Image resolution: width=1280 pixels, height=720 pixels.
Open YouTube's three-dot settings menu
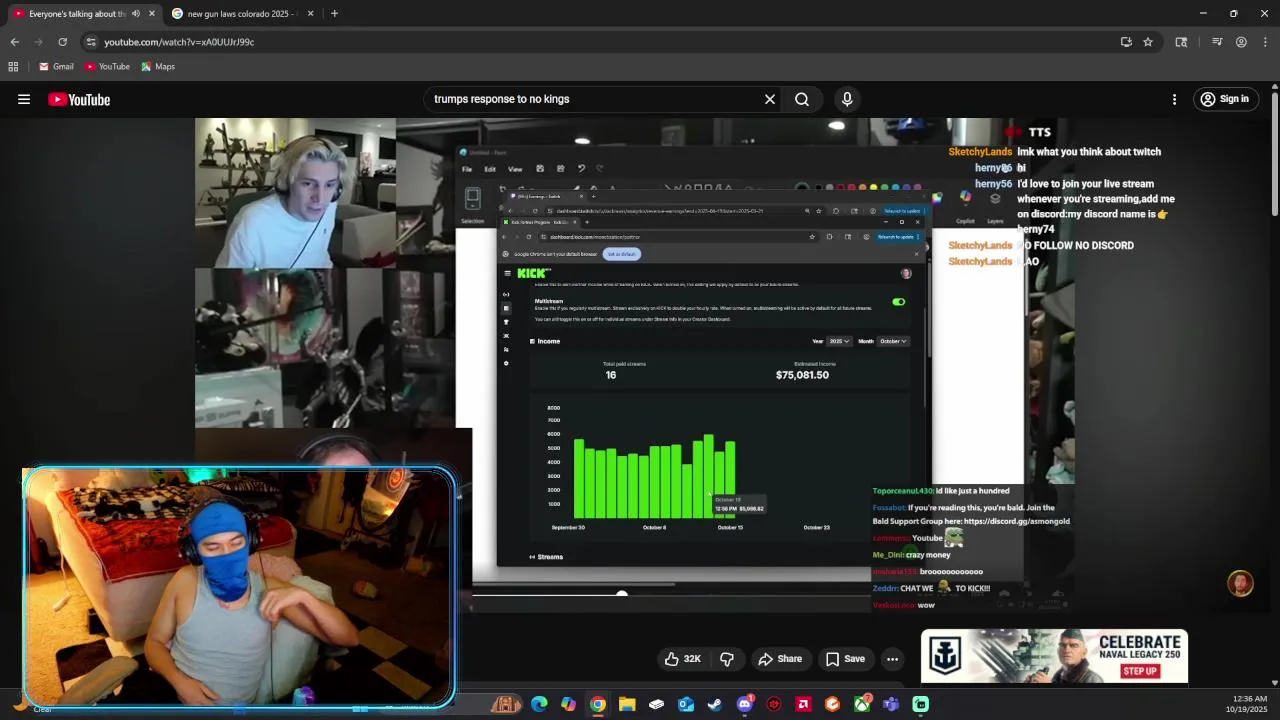point(1175,99)
